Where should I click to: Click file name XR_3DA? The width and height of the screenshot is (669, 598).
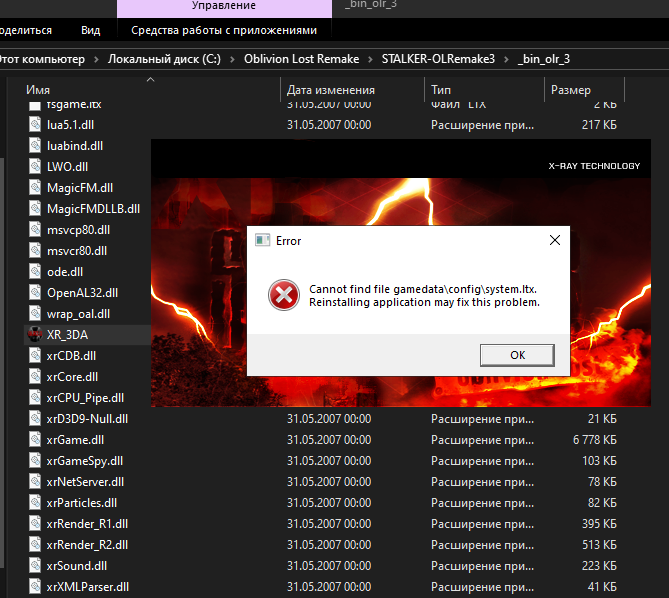click(67, 335)
